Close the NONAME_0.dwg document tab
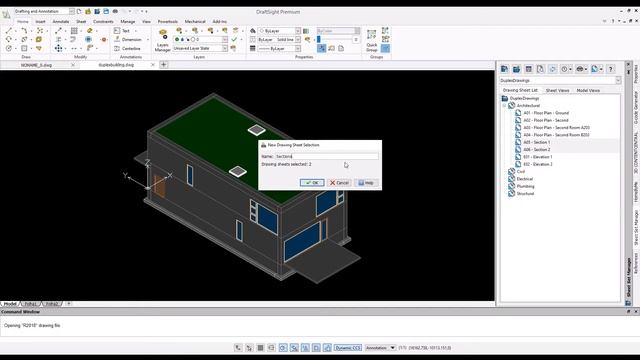The width and height of the screenshot is (640, 360). coord(73,65)
